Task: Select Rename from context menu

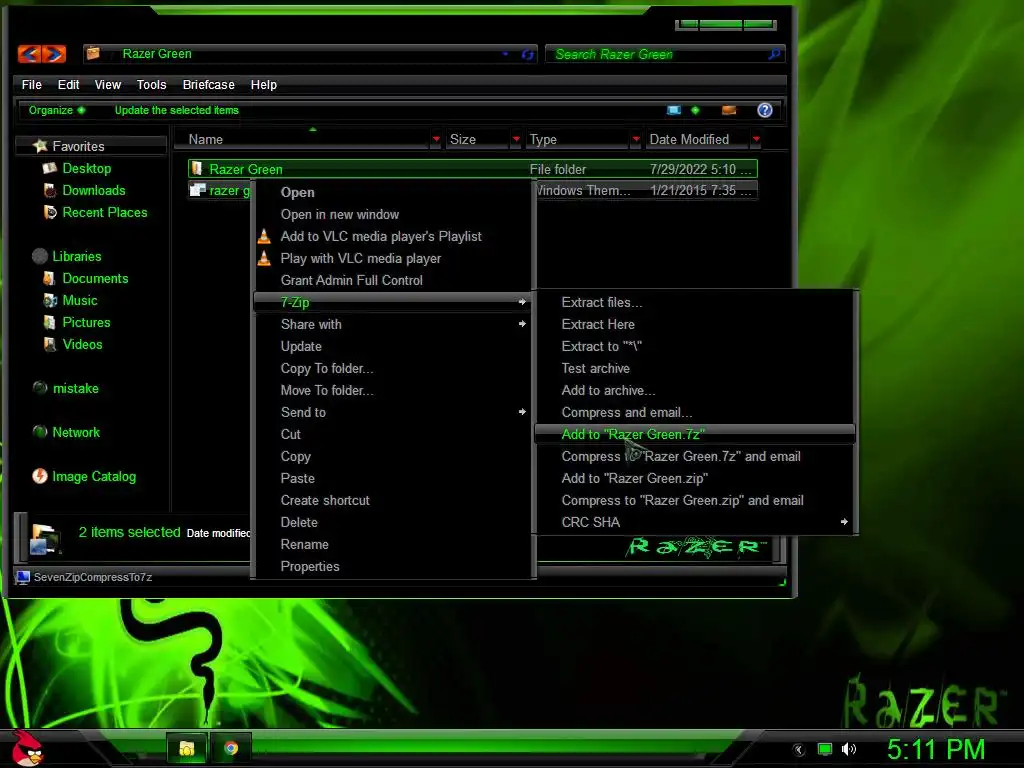Action: pyautogui.click(x=392, y=544)
